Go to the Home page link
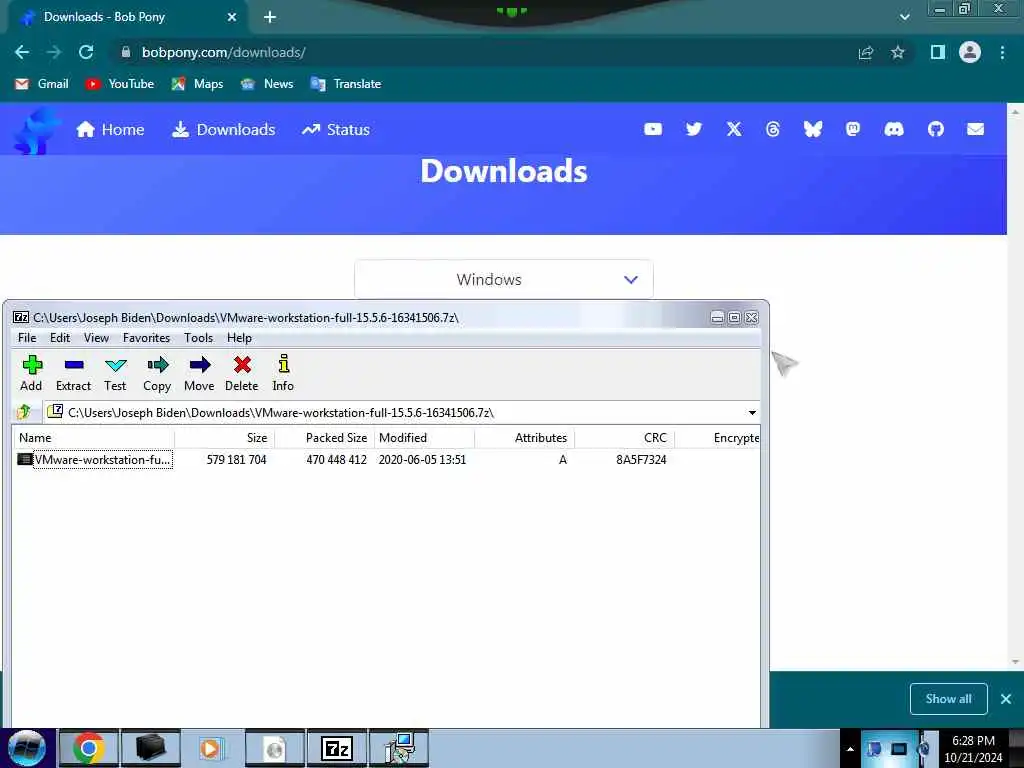 110,129
